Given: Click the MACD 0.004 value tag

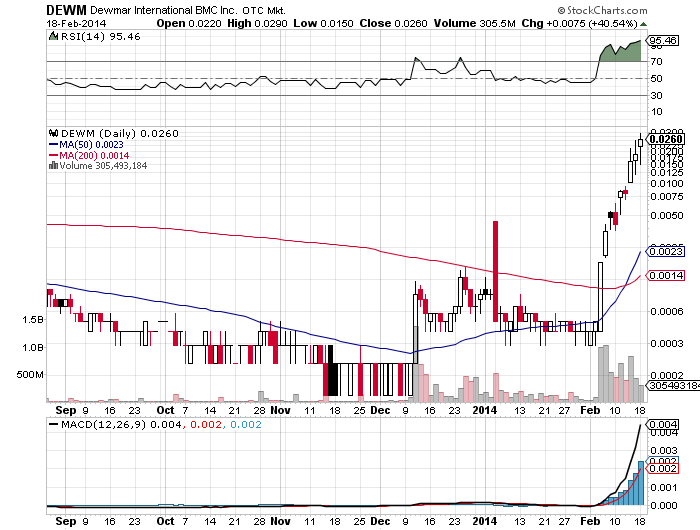Looking at the screenshot, I should pyautogui.click(x=662, y=424).
